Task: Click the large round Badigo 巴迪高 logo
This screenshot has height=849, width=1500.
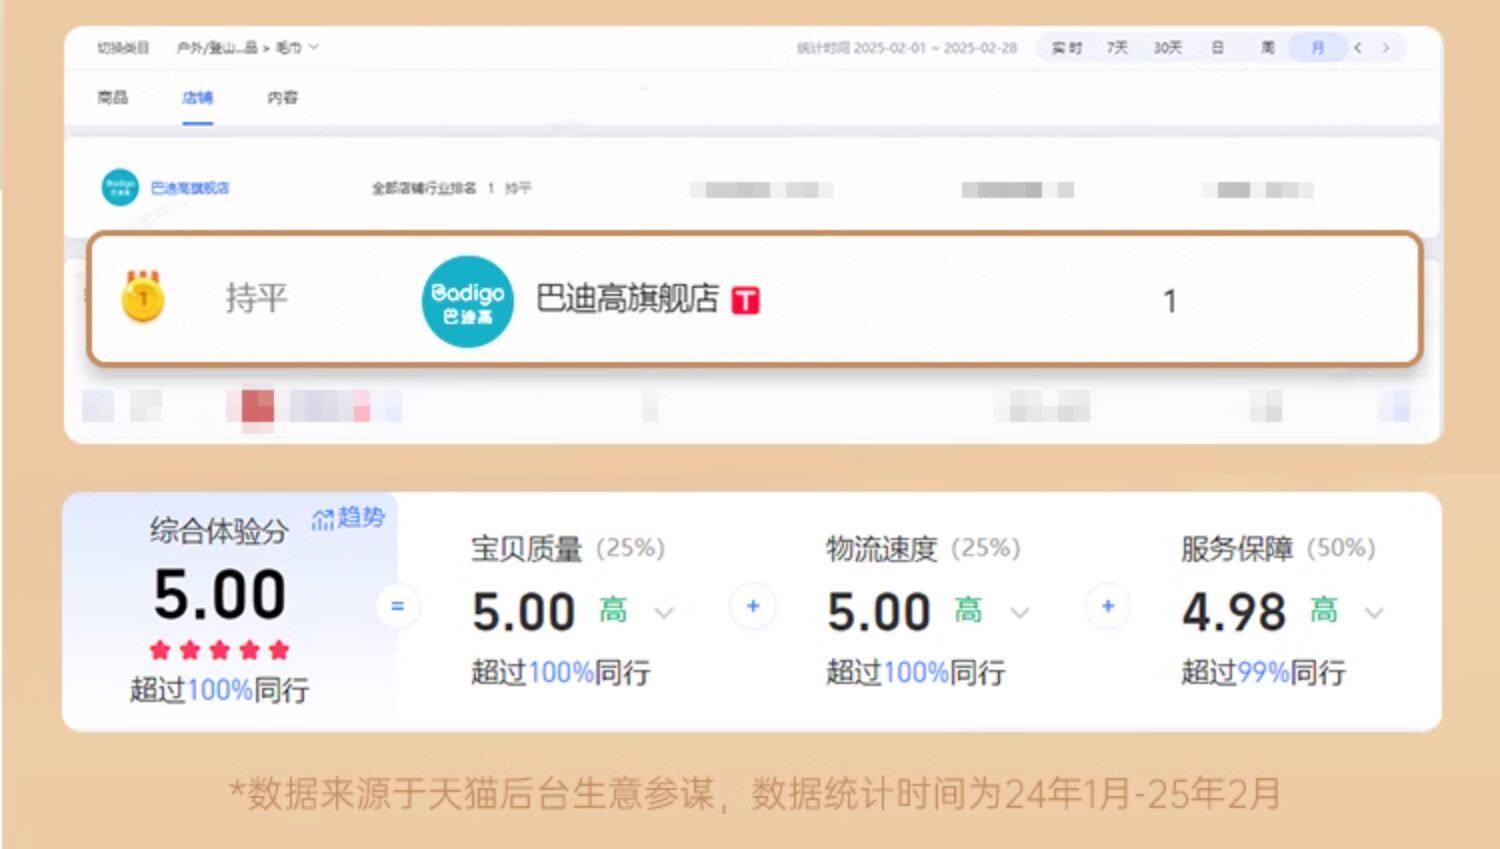Action: point(467,302)
